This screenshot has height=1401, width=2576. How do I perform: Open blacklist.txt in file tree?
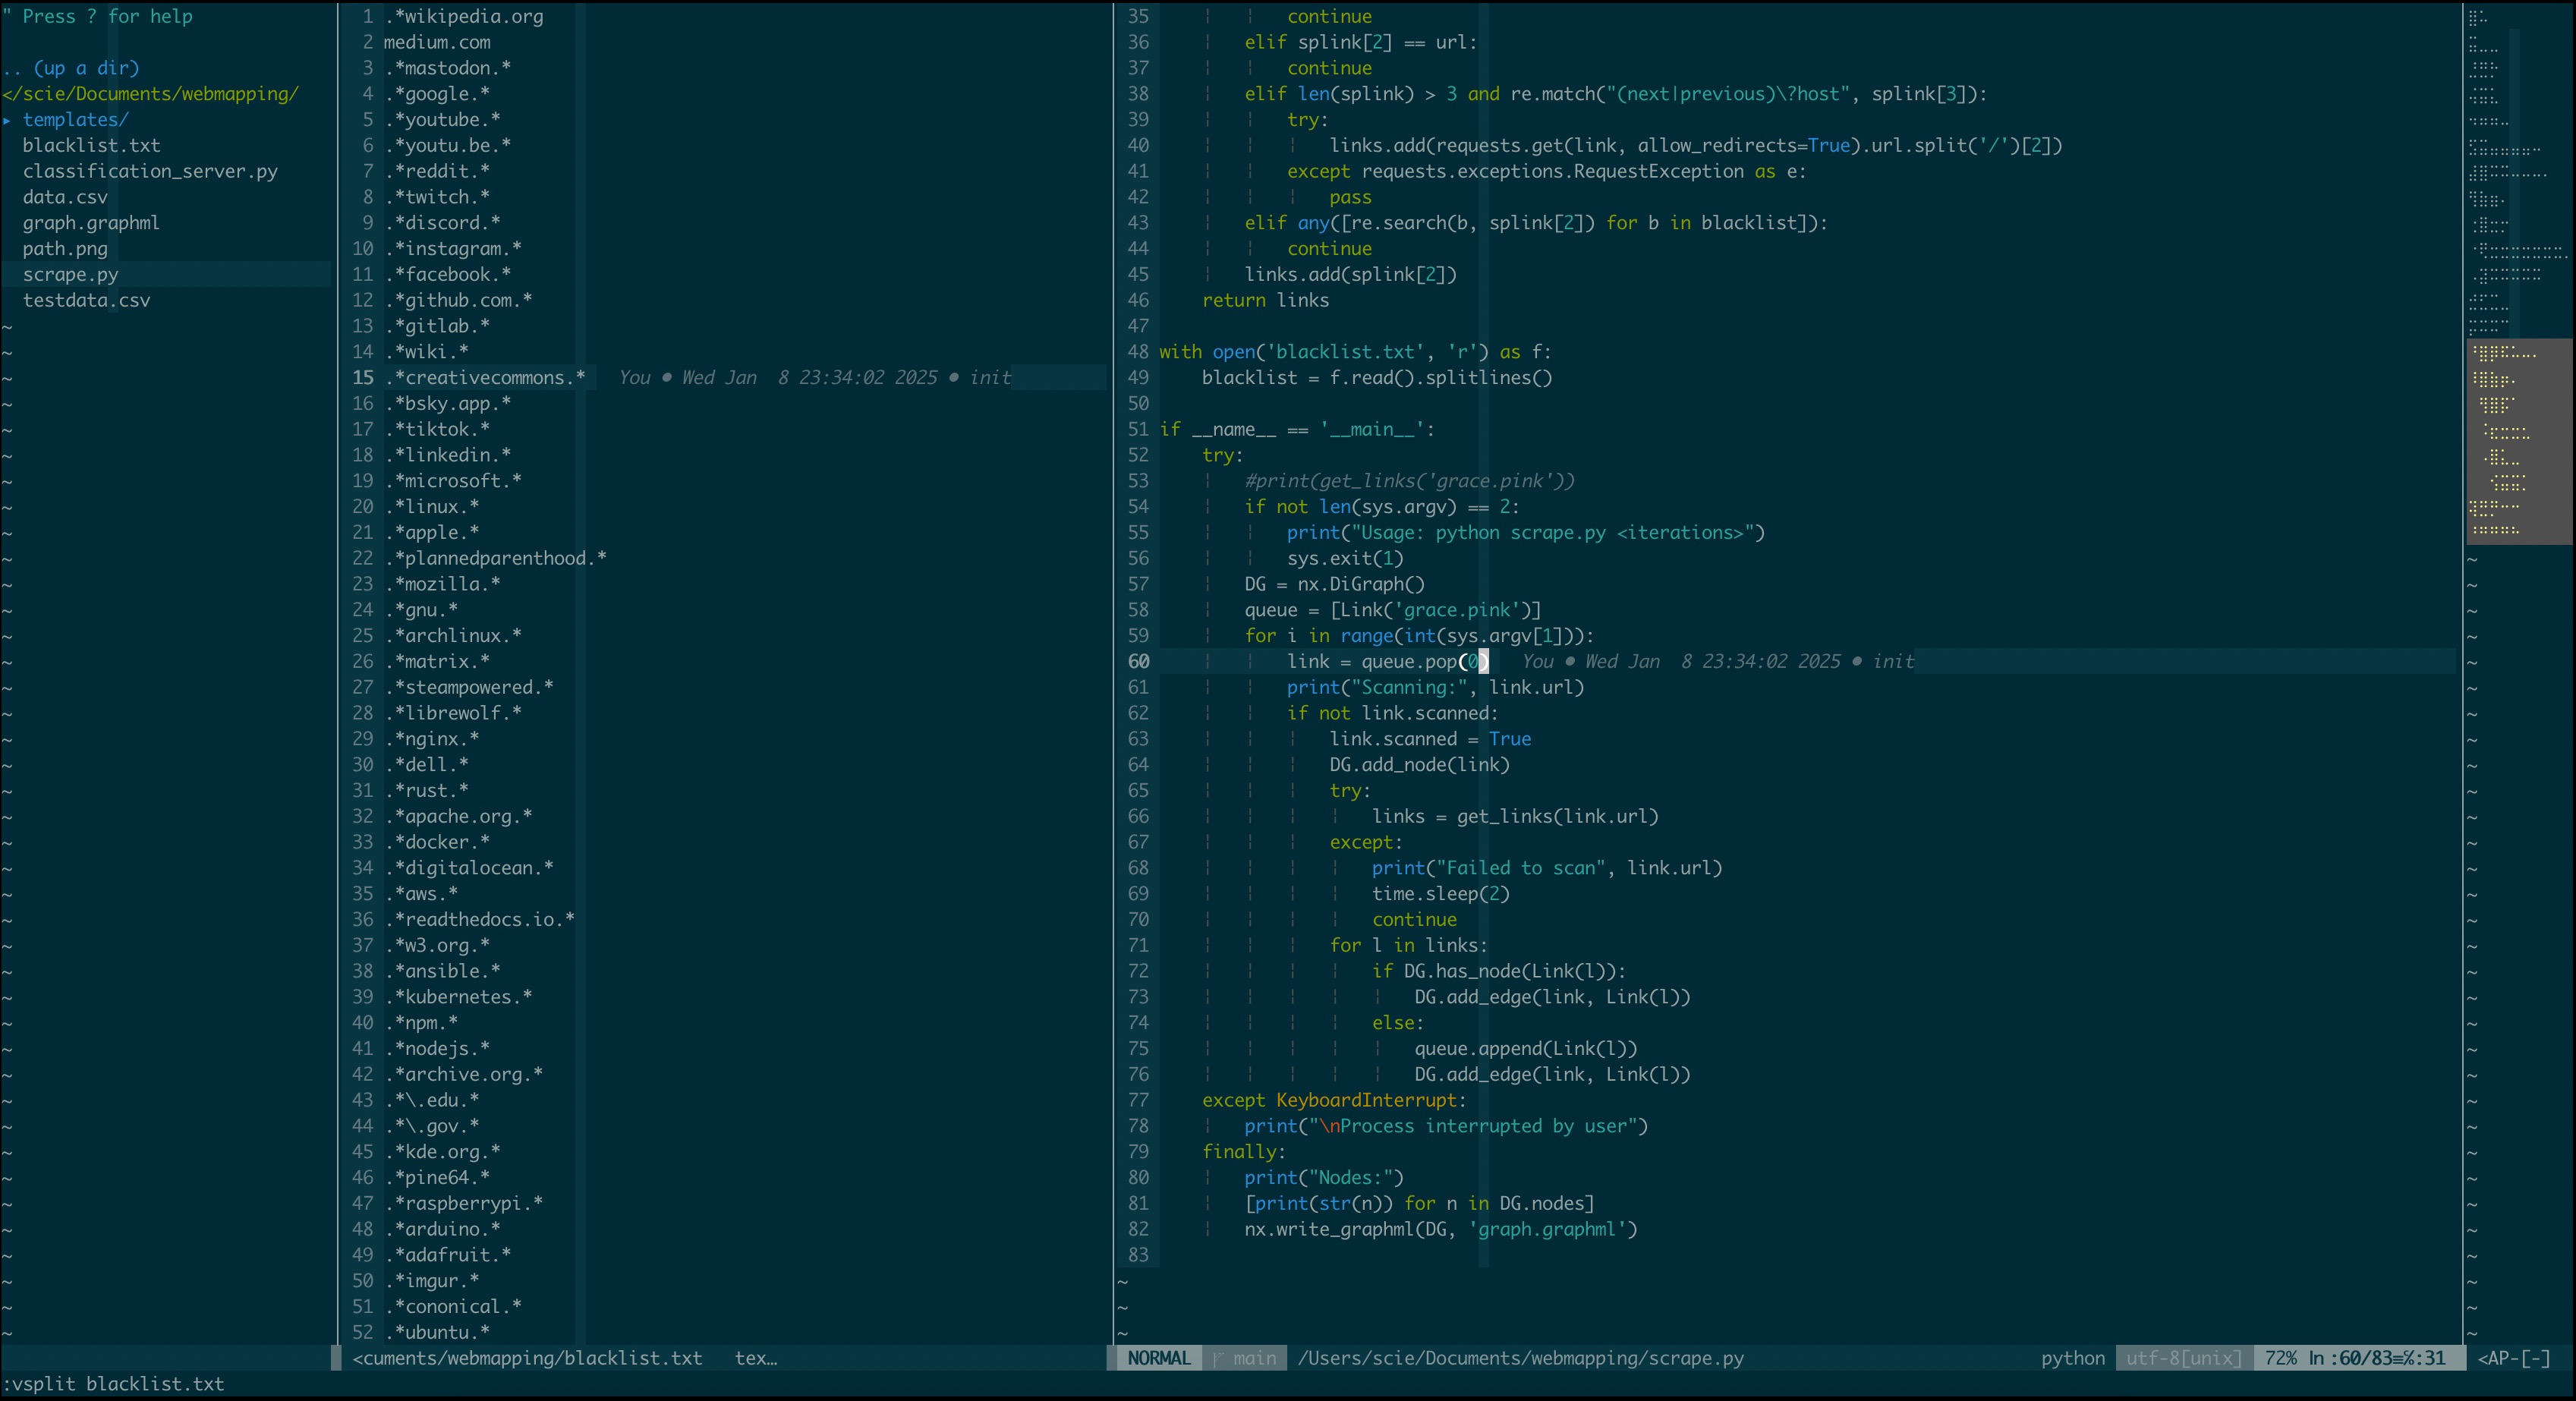point(91,146)
